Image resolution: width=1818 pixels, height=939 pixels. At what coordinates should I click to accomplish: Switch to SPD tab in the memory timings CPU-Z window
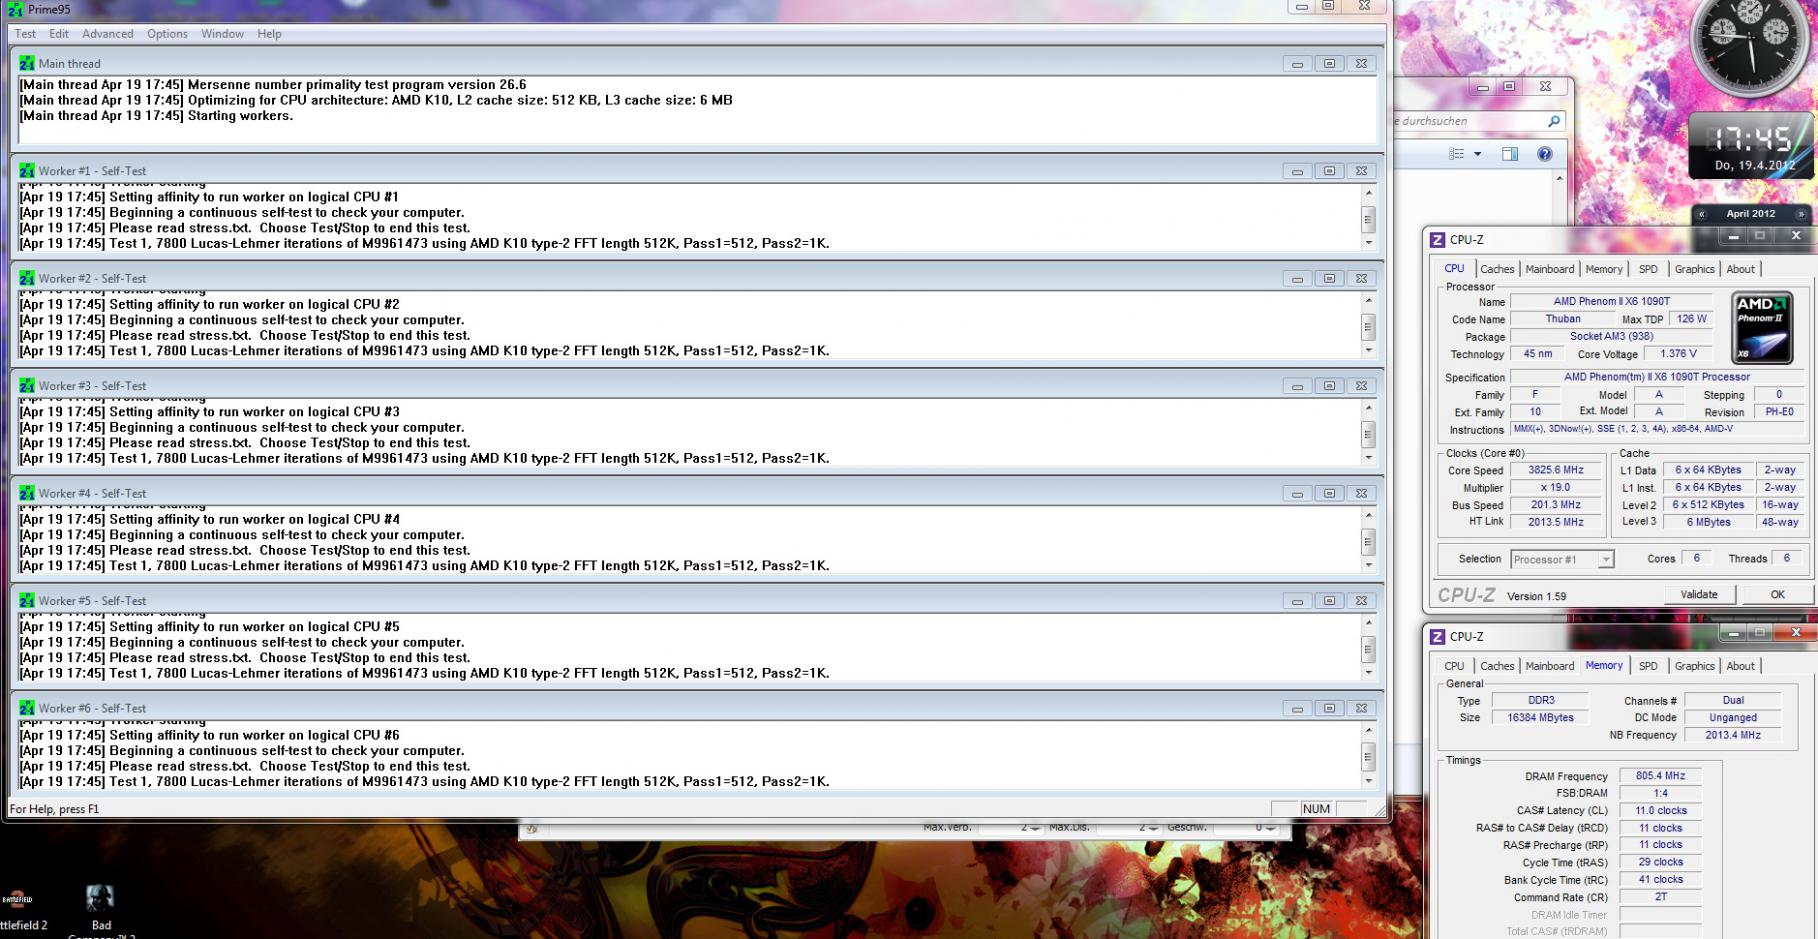pyautogui.click(x=1648, y=666)
